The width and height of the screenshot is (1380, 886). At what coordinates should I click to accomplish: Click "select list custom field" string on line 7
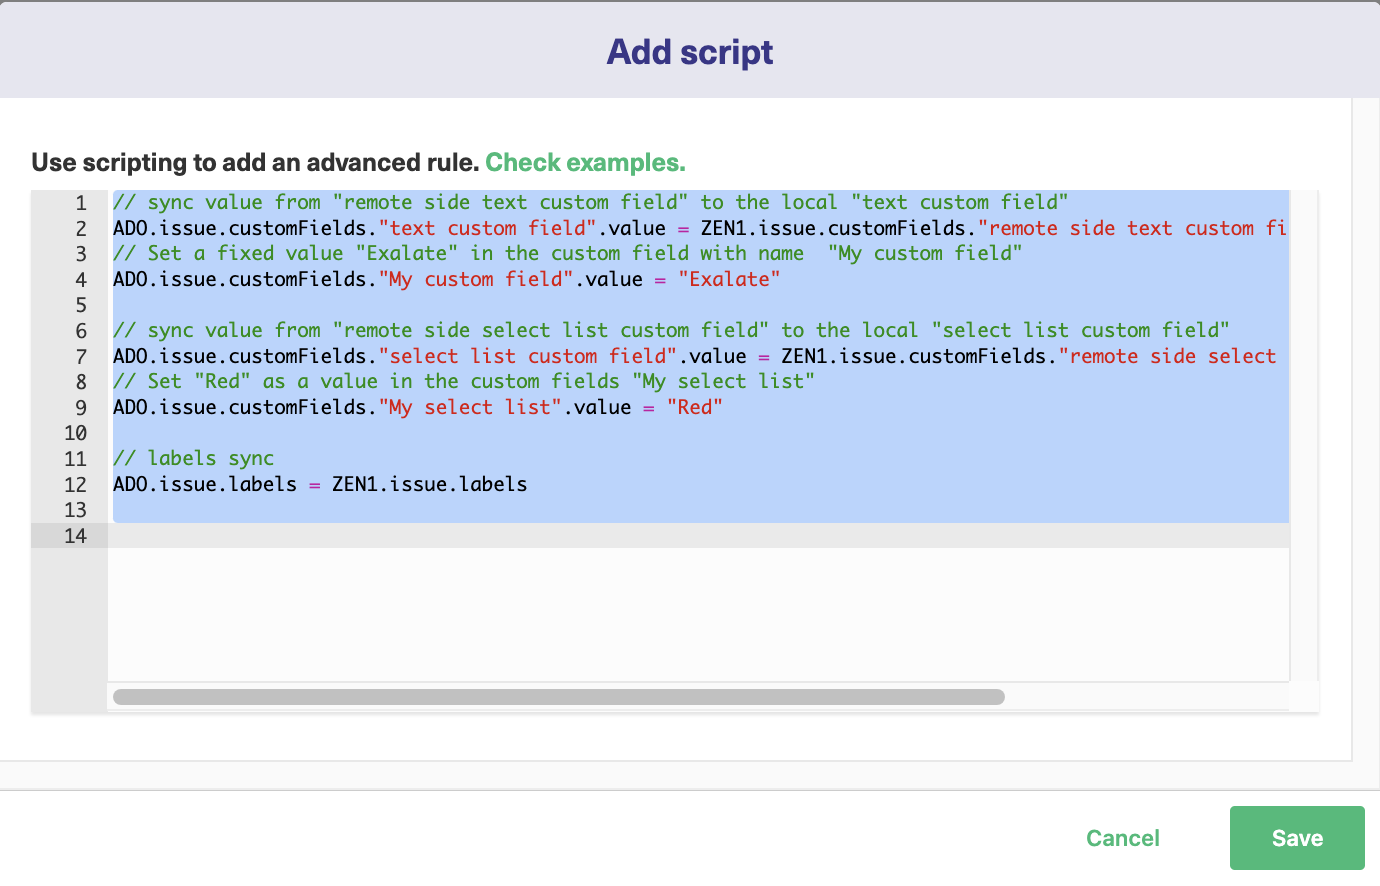click(528, 356)
